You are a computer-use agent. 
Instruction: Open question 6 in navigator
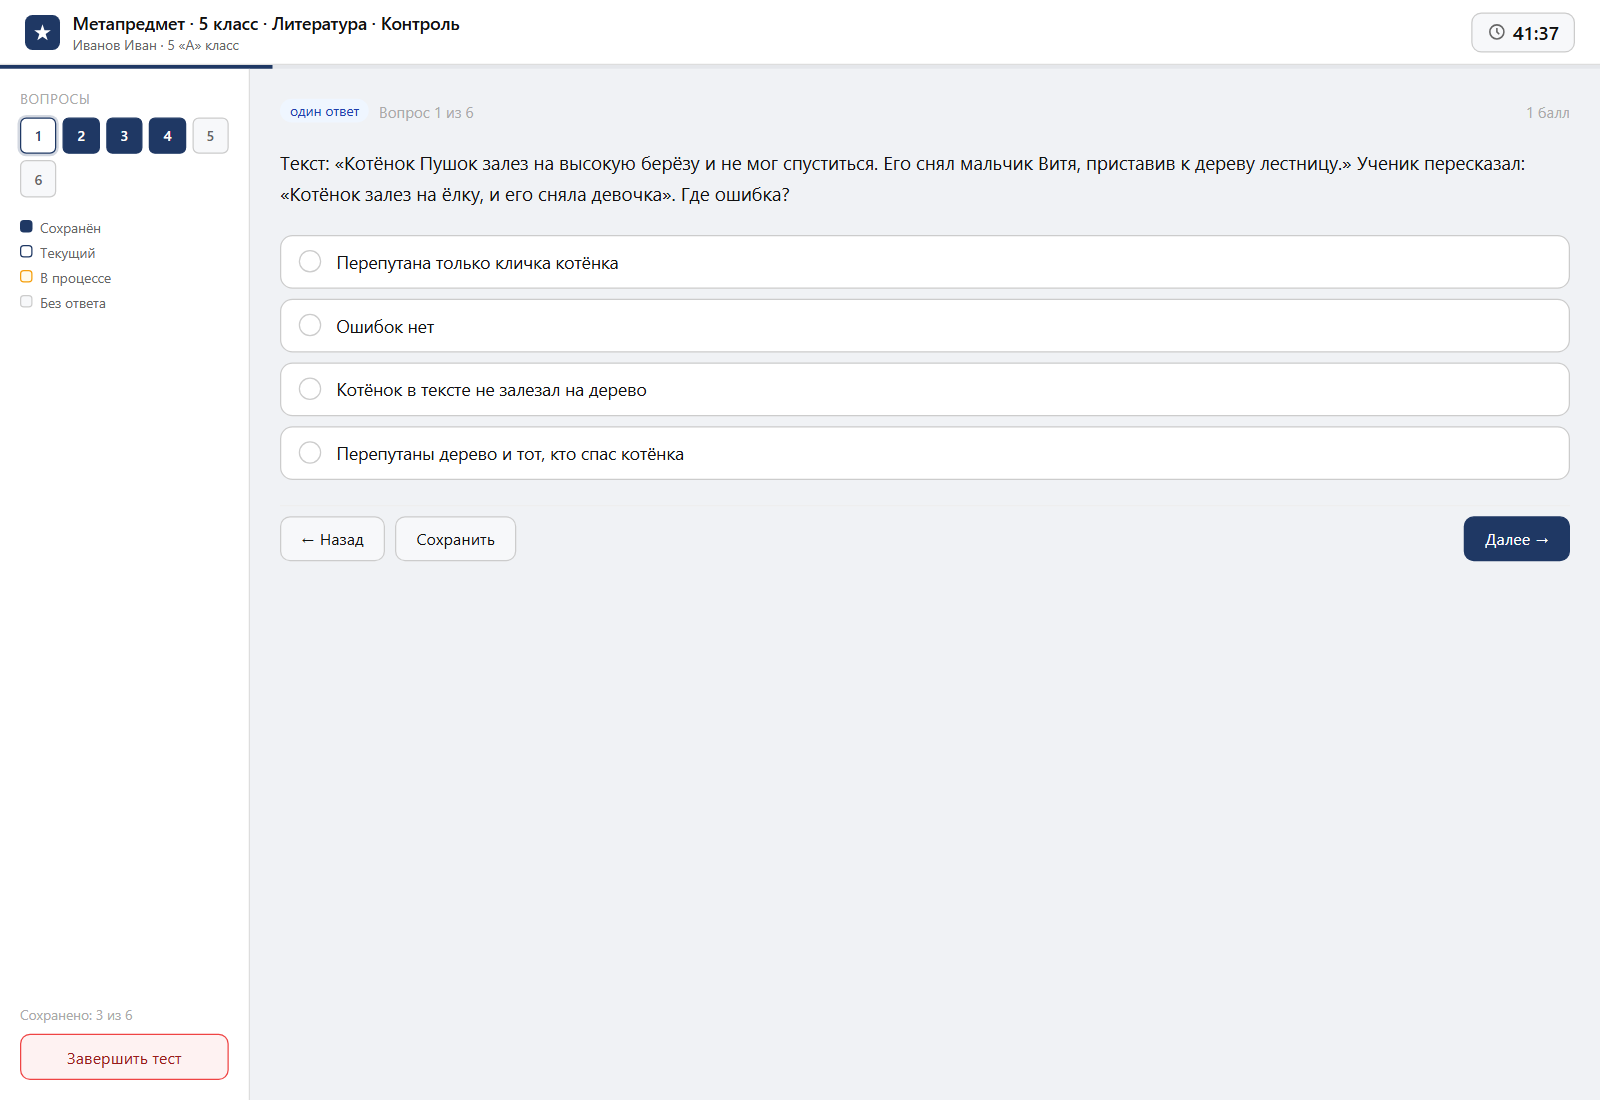click(38, 180)
